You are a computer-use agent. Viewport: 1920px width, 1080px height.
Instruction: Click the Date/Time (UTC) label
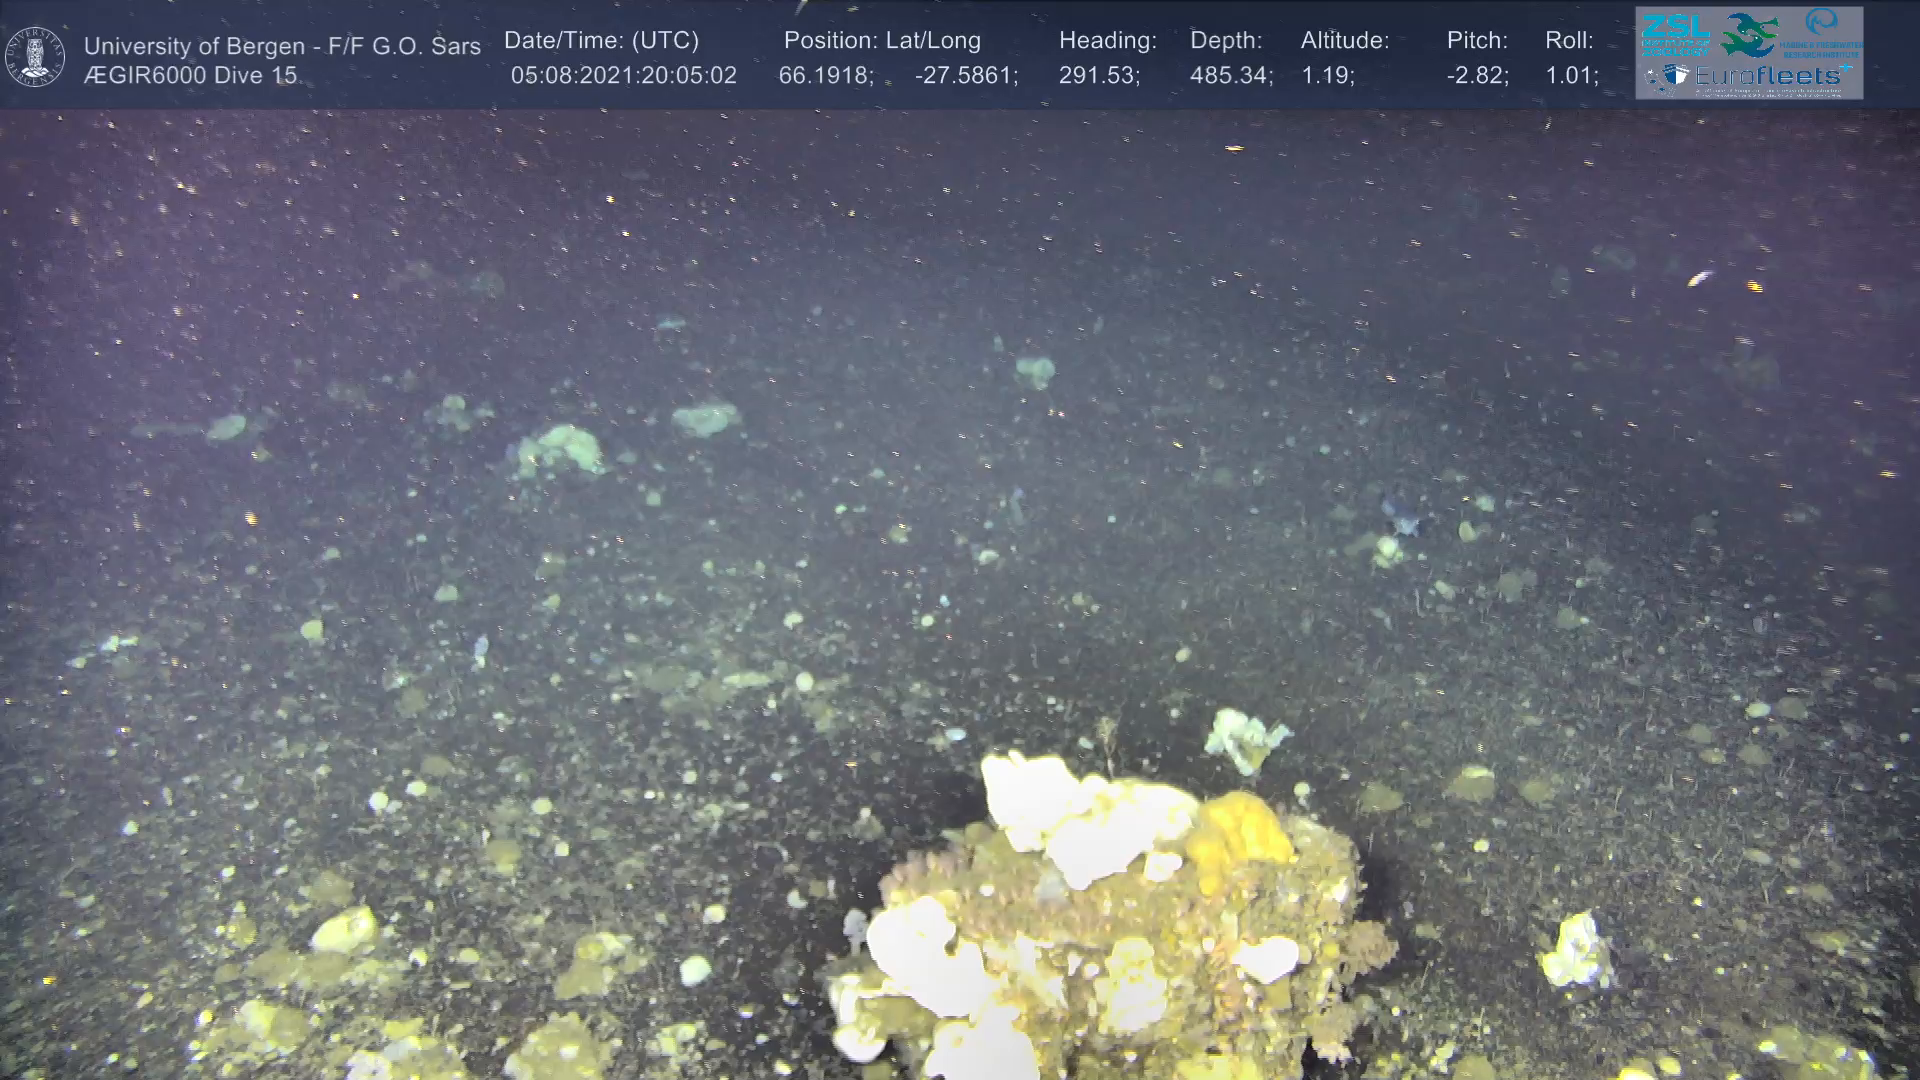coord(601,41)
